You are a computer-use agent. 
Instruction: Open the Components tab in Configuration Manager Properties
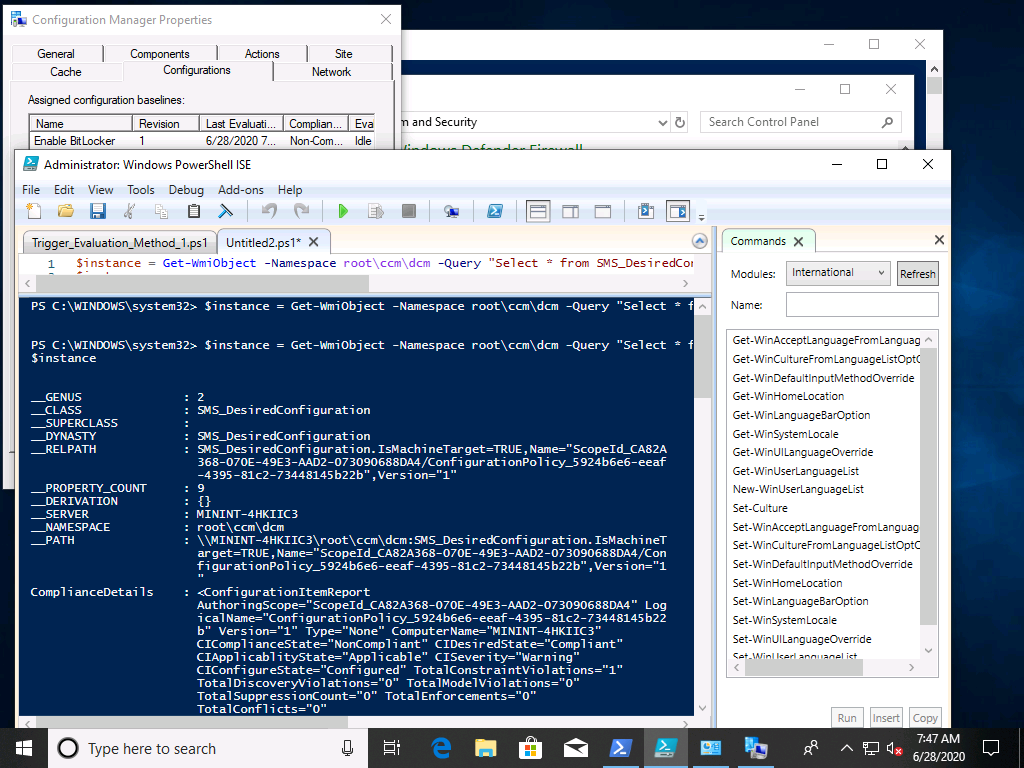point(160,54)
